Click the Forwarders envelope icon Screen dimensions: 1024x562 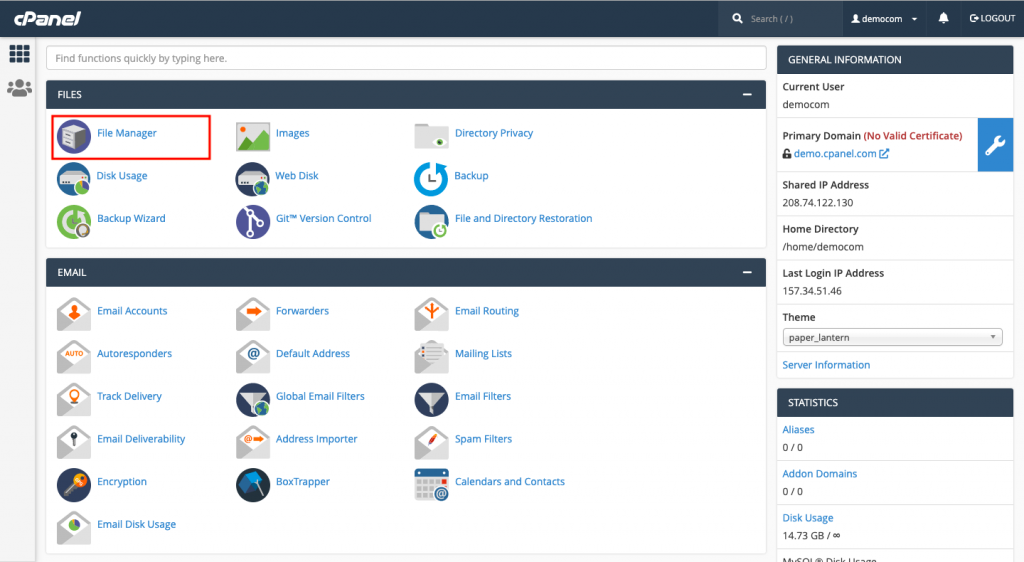253,314
